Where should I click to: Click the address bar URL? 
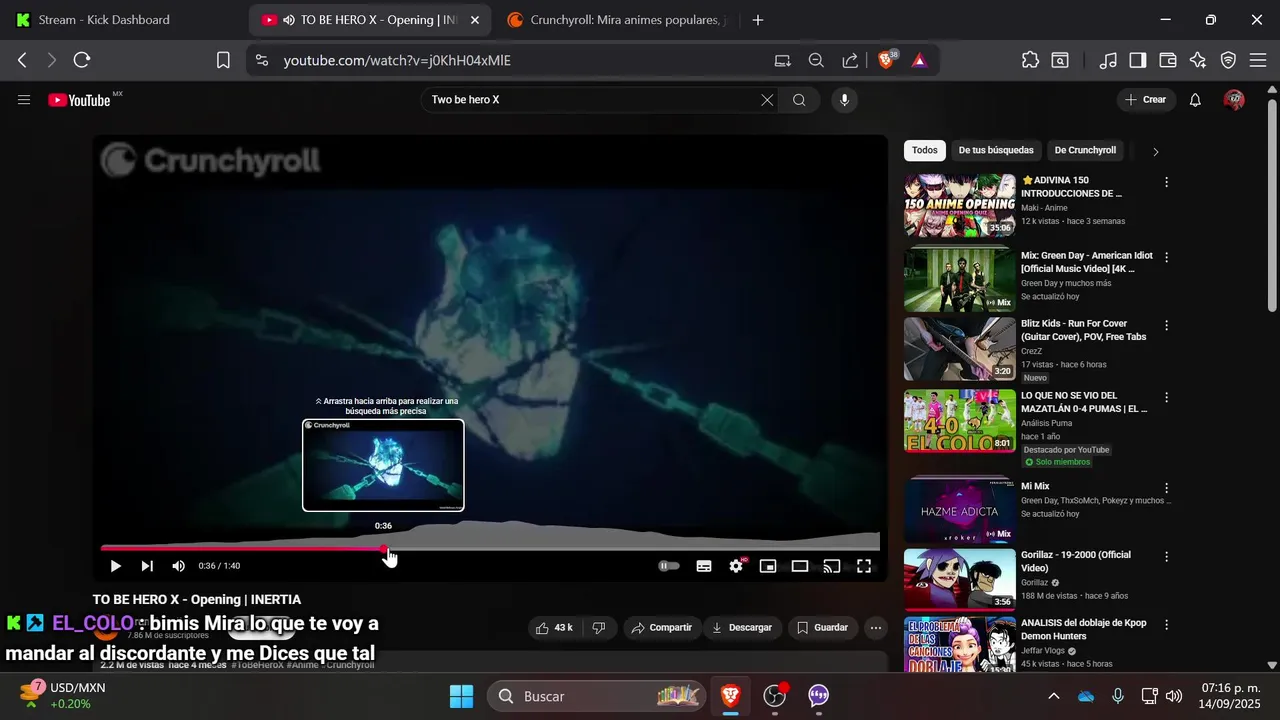pyautogui.click(x=397, y=60)
